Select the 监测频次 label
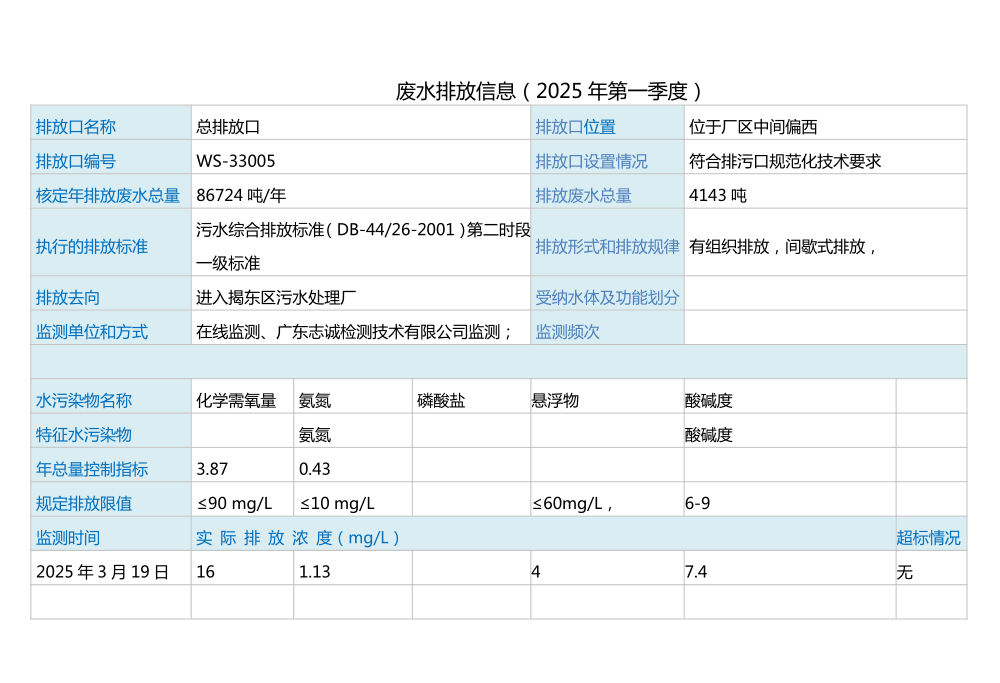Image resolution: width=1000 pixels, height=683 pixels. click(x=567, y=332)
